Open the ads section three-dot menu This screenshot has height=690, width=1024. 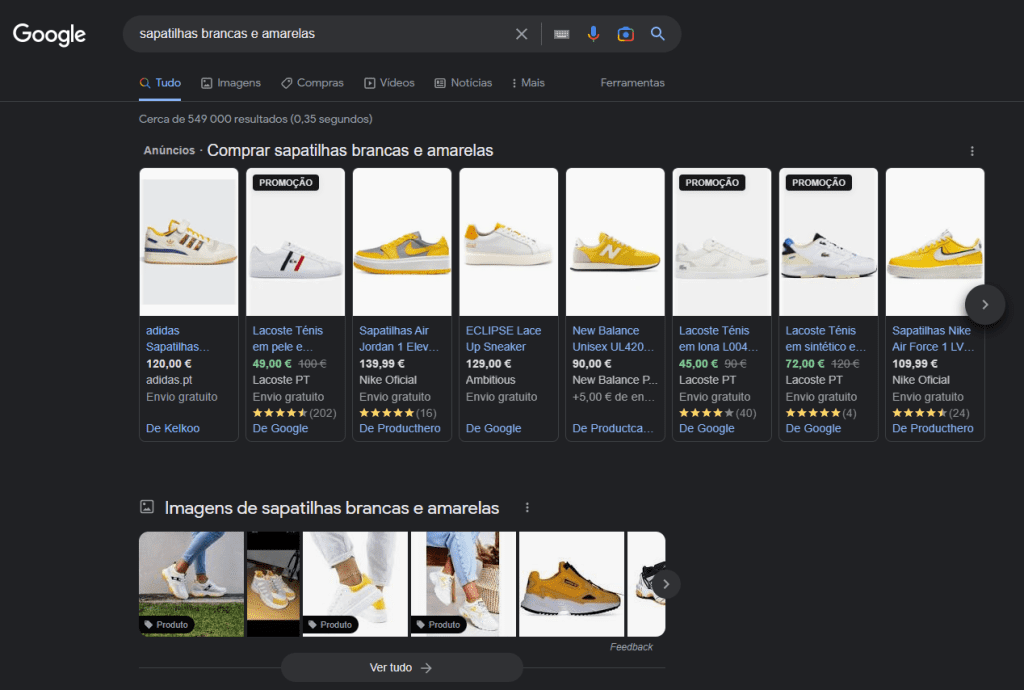tap(972, 151)
